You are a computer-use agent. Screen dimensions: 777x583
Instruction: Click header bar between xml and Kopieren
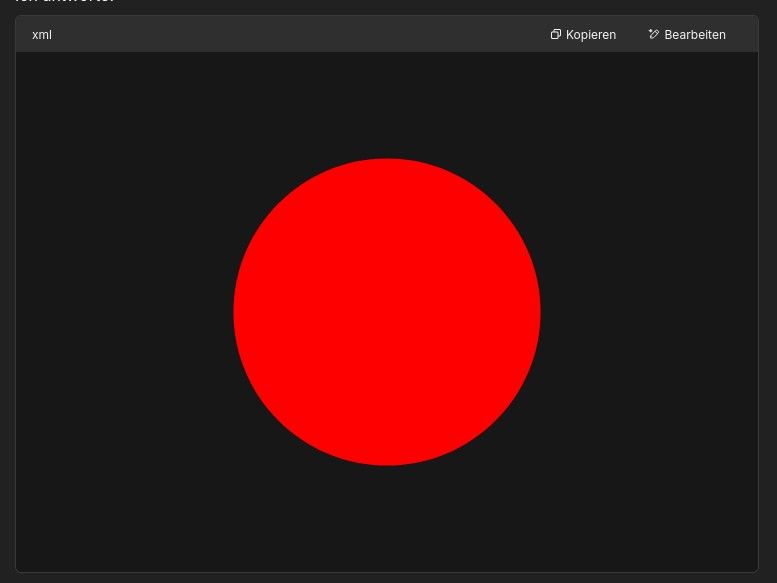click(x=300, y=34)
